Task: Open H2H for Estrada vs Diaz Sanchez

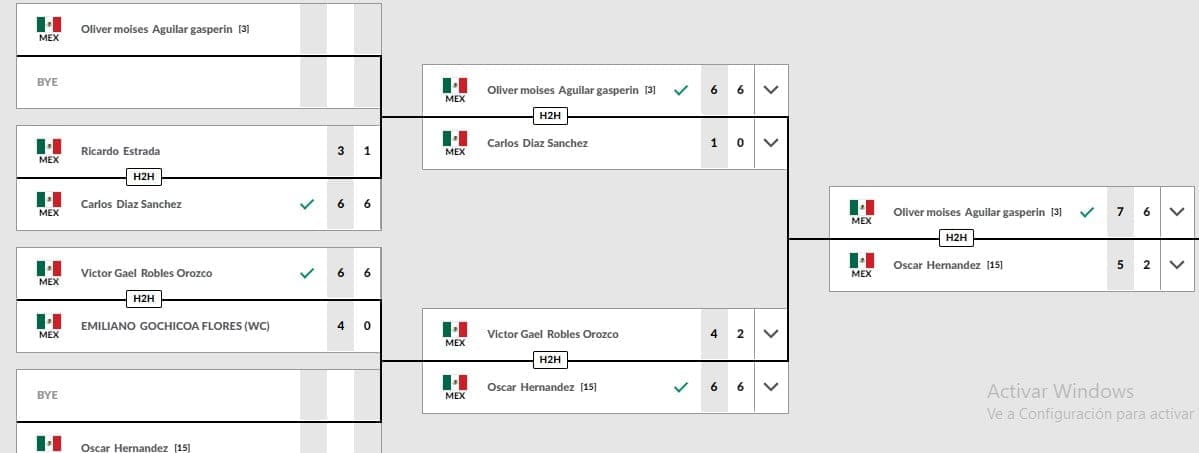Action: pos(144,178)
